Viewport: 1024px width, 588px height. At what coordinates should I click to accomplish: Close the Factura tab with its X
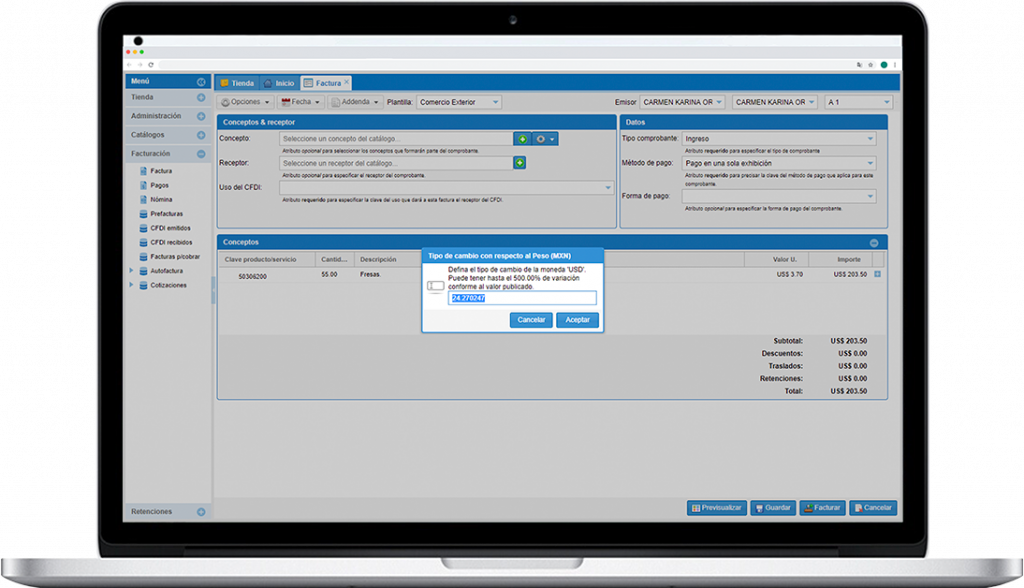pyautogui.click(x=347, y=82)
